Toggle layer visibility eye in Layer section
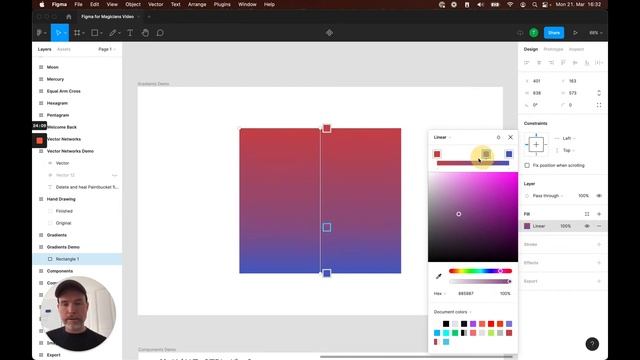 click(x=599, y=196)
